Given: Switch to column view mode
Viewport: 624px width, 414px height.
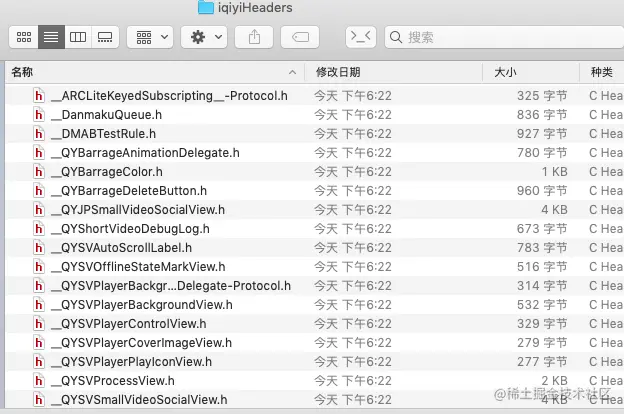Looking at the screenshot, I should 78,37.
